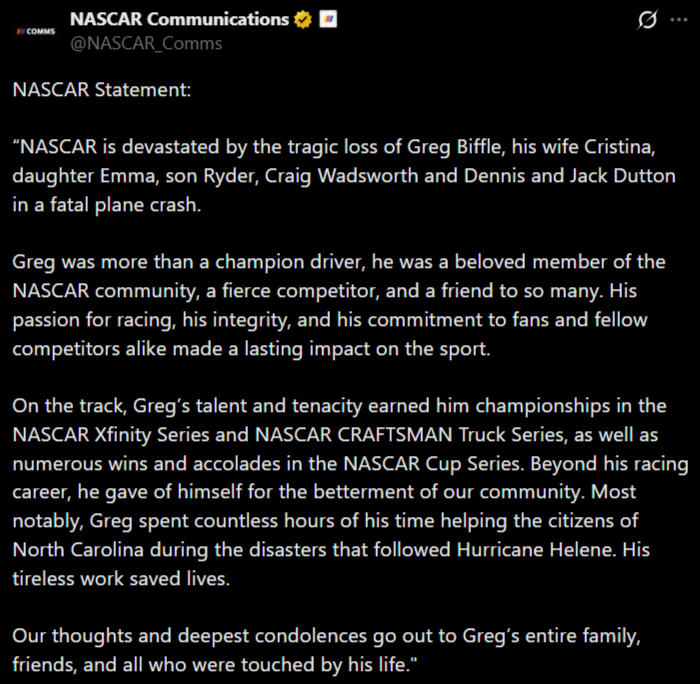Screen dimensions: 700x684
Task: Click the NASCAR Communications display name
Action: (178, 20)
